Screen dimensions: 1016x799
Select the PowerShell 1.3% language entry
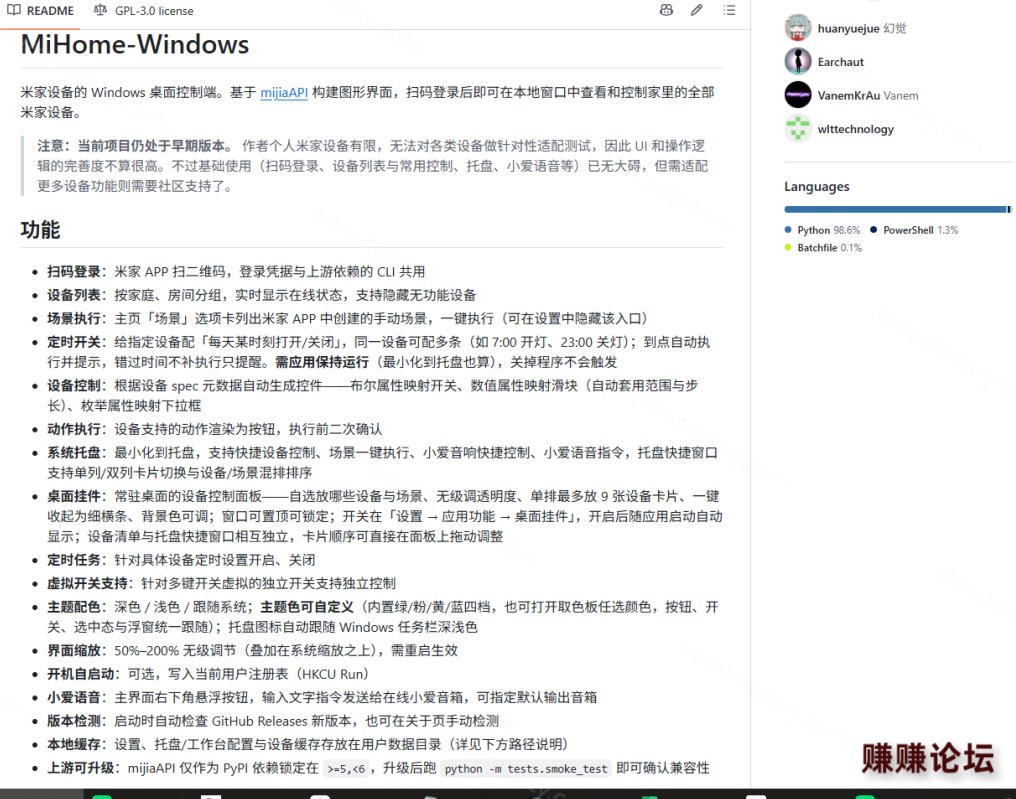914,230
